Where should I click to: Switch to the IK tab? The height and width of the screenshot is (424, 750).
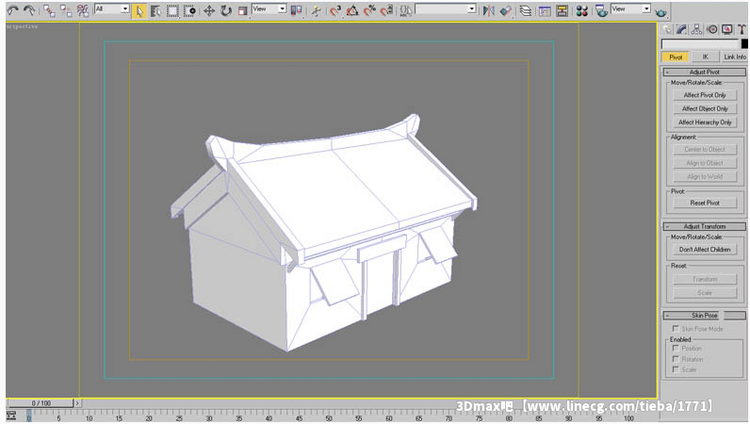tap(705, 57)
